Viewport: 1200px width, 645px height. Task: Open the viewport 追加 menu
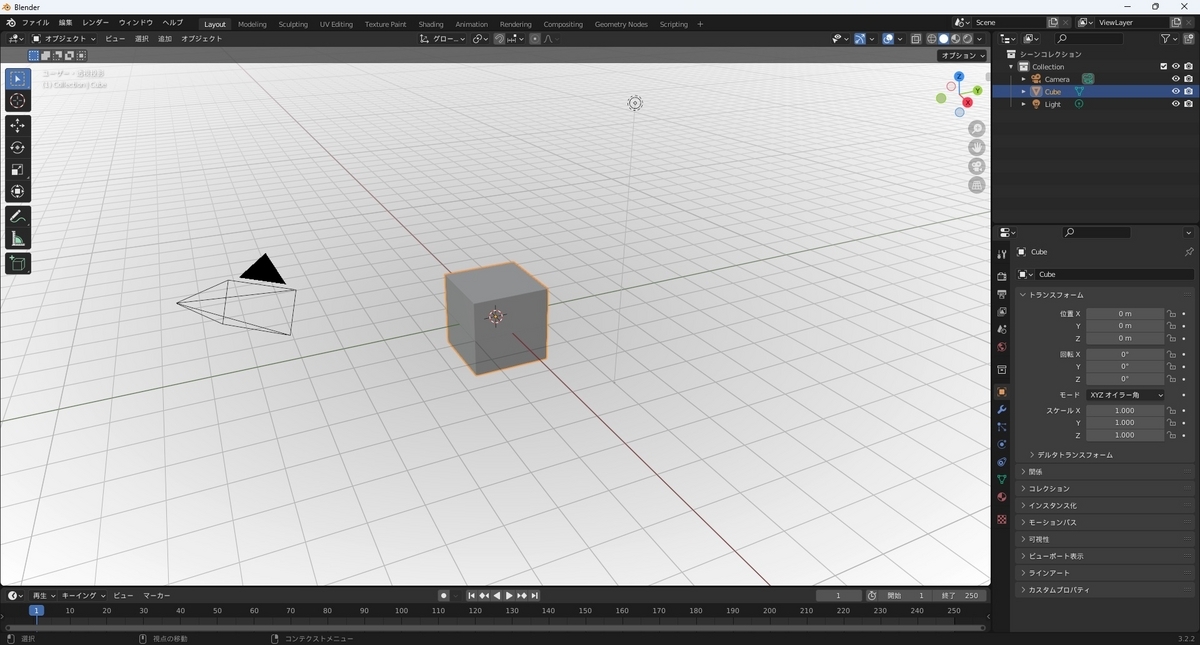click(x=165, y=39)
